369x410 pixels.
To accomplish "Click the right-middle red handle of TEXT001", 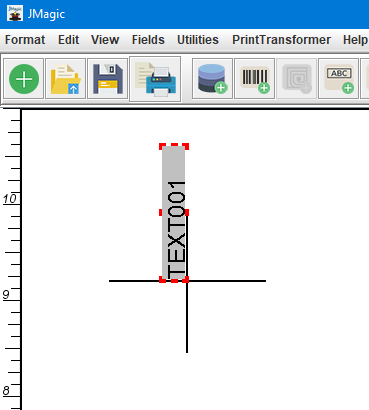I will [186, 213].
